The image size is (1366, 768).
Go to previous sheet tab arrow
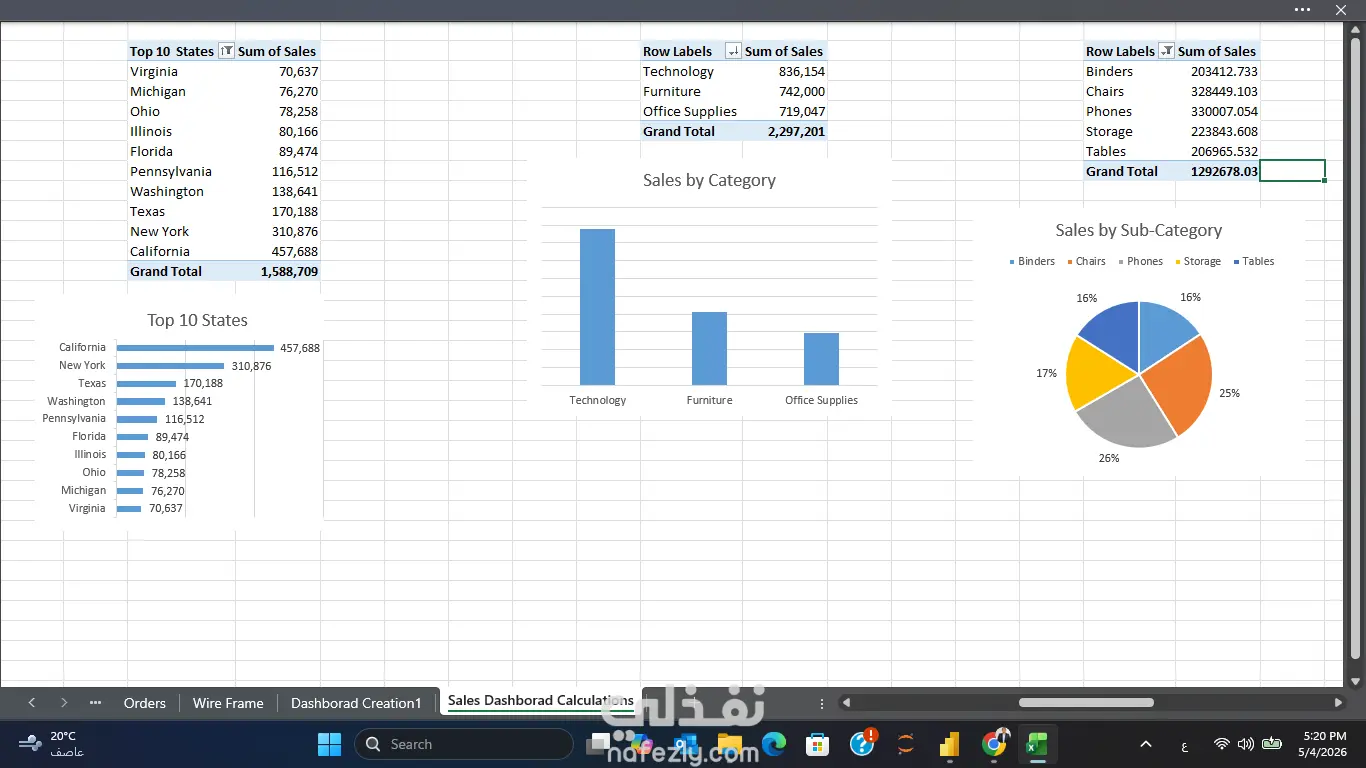(32, 703)
